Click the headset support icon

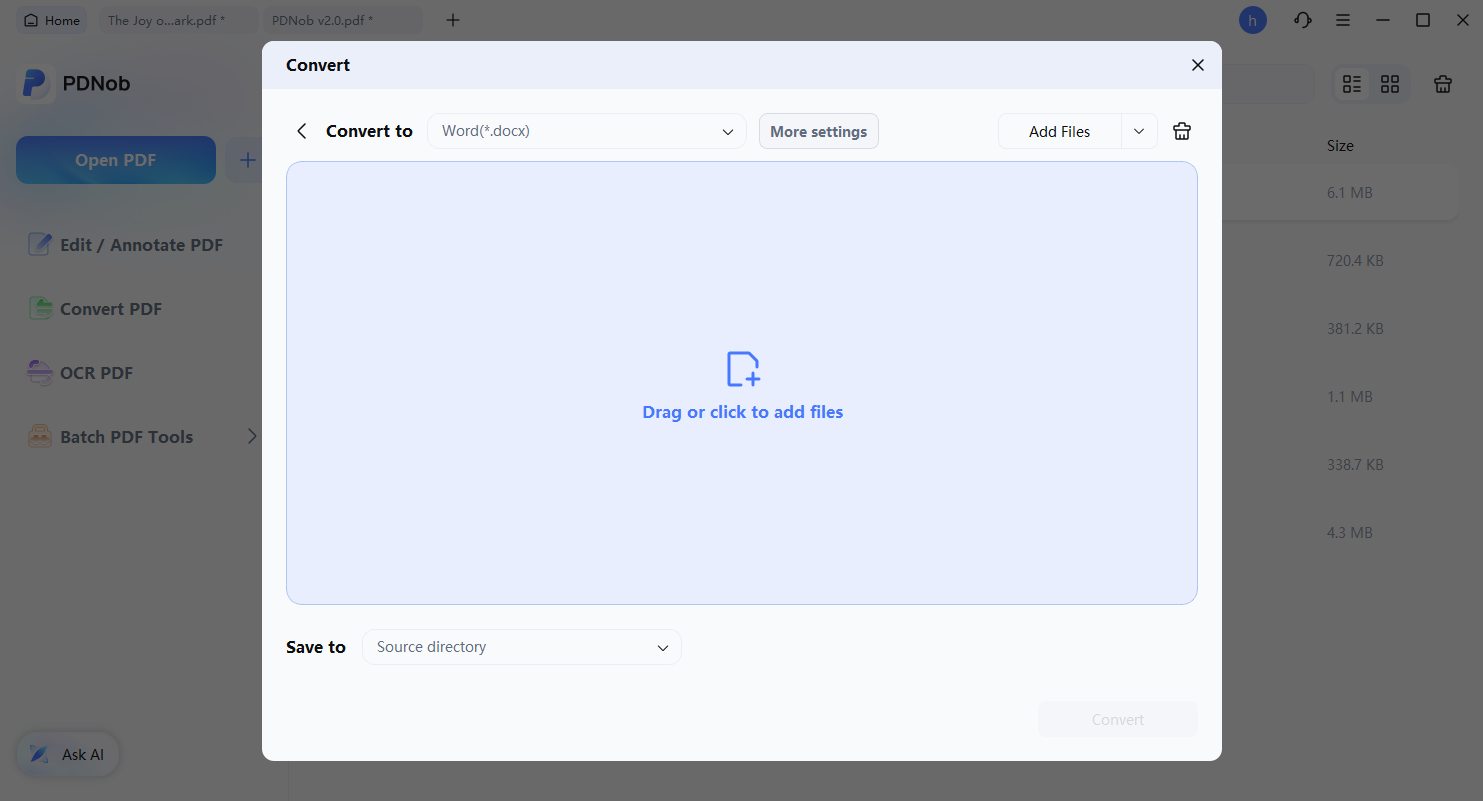point(1302,20)
